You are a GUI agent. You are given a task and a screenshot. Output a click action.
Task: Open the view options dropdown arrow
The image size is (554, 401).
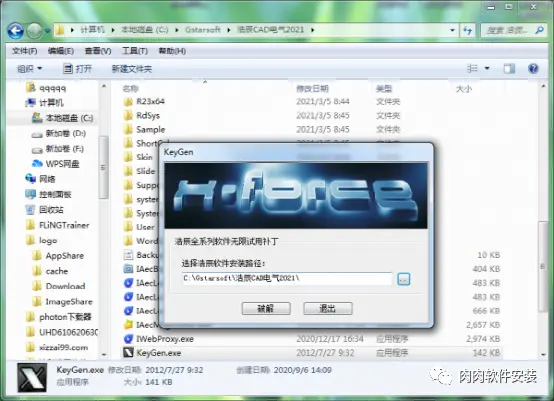(x=487, y=68)
